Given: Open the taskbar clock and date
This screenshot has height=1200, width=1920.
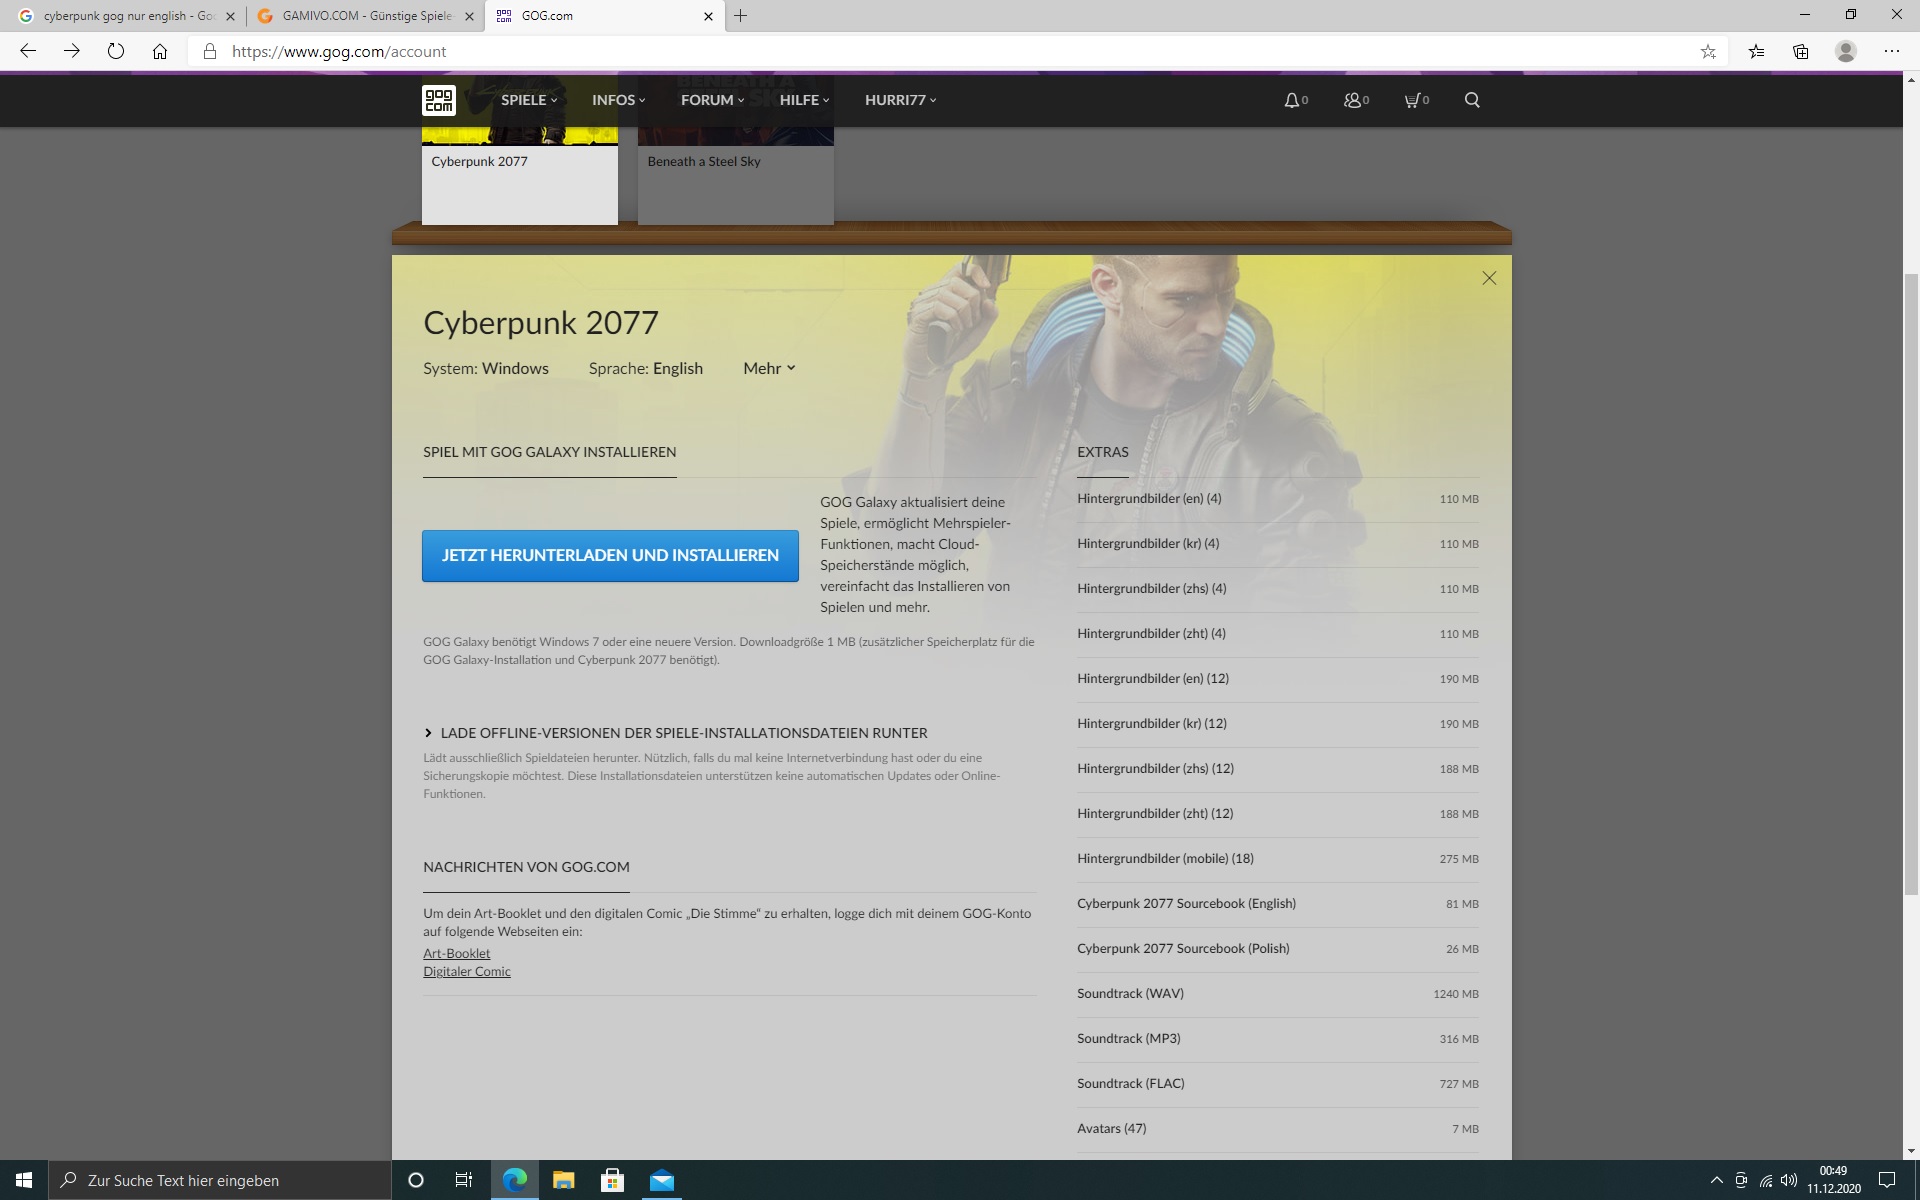Looking at the screenshot, I should click(1834, 1180).
